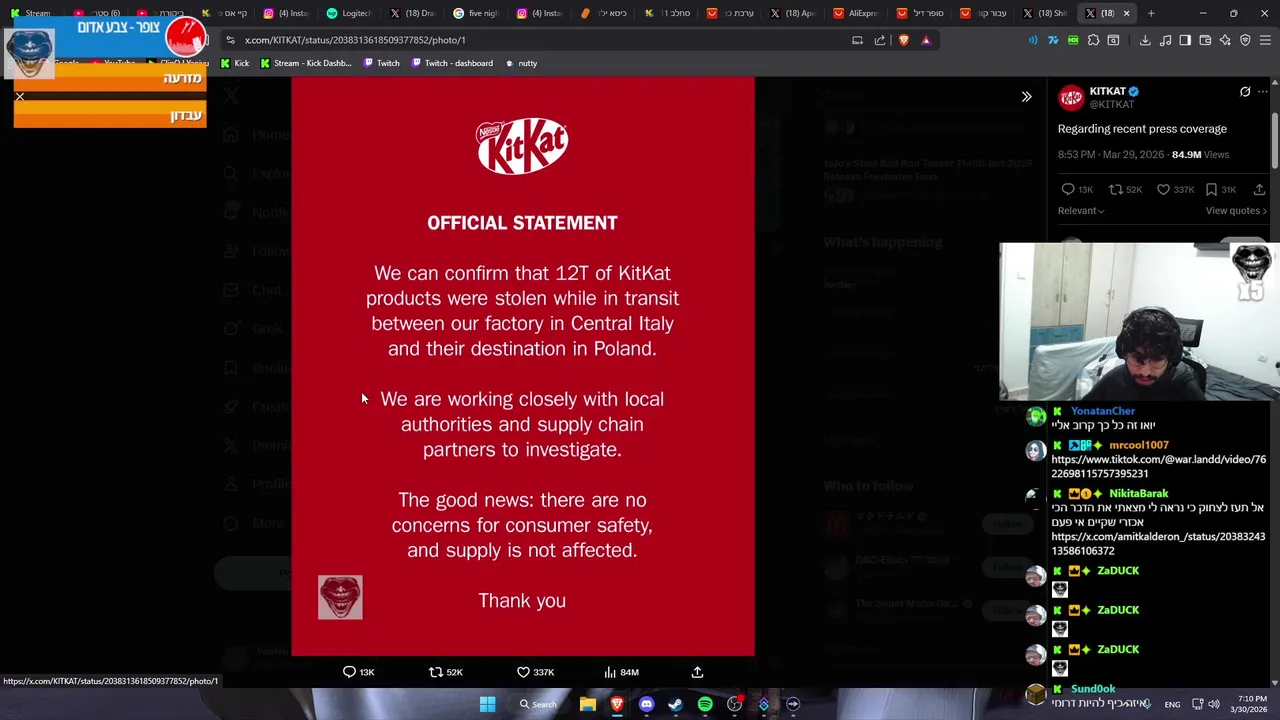
Task: Collapse the tweet side panel with double chevron
Action: [x=1026, y=97]
